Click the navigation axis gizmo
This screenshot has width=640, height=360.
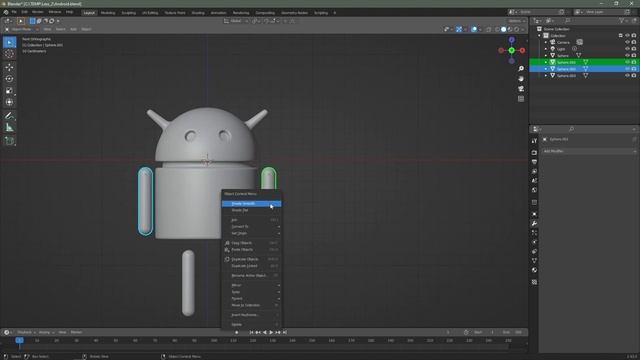click(511, 50)
